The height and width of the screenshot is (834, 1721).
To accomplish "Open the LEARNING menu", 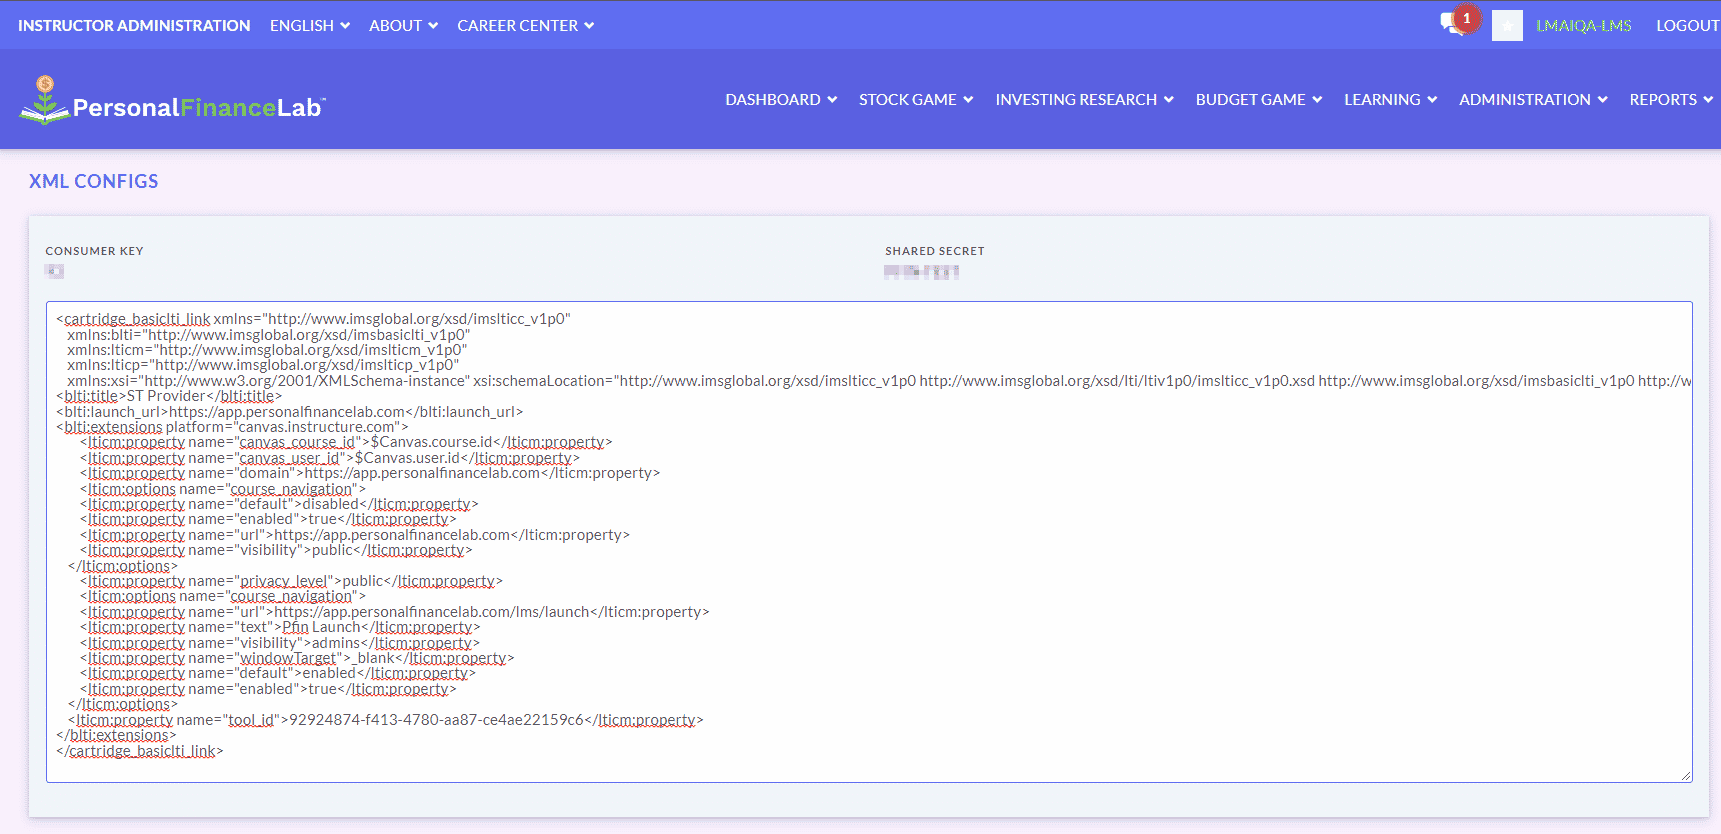I will [1391, 99].
